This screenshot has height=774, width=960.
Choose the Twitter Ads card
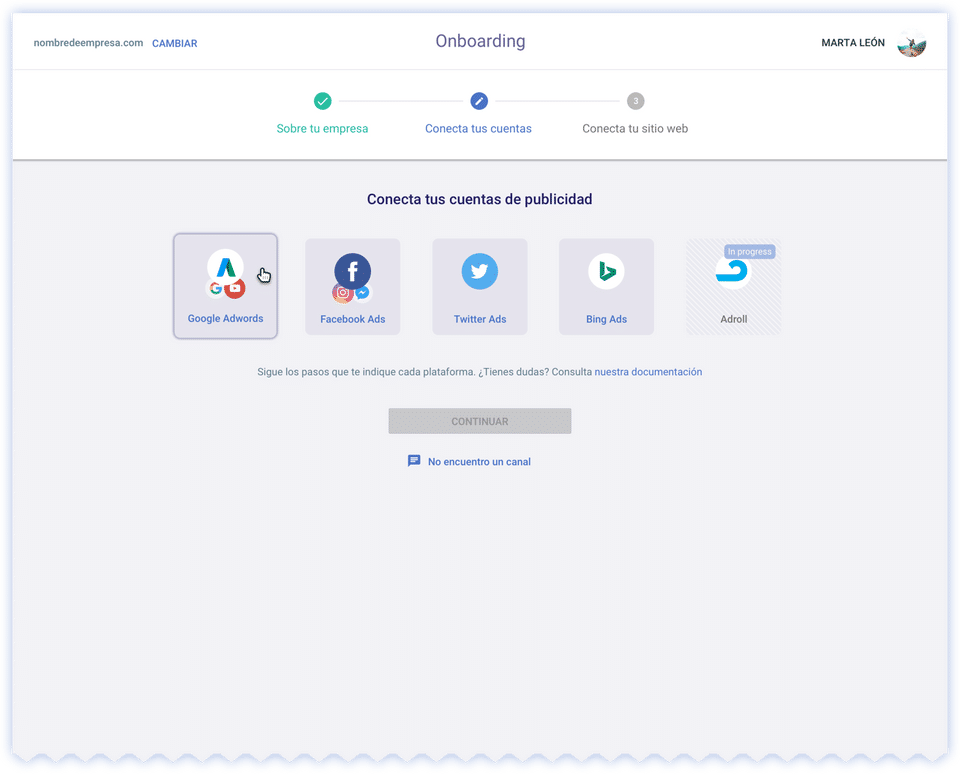click(x=480, y=287)
